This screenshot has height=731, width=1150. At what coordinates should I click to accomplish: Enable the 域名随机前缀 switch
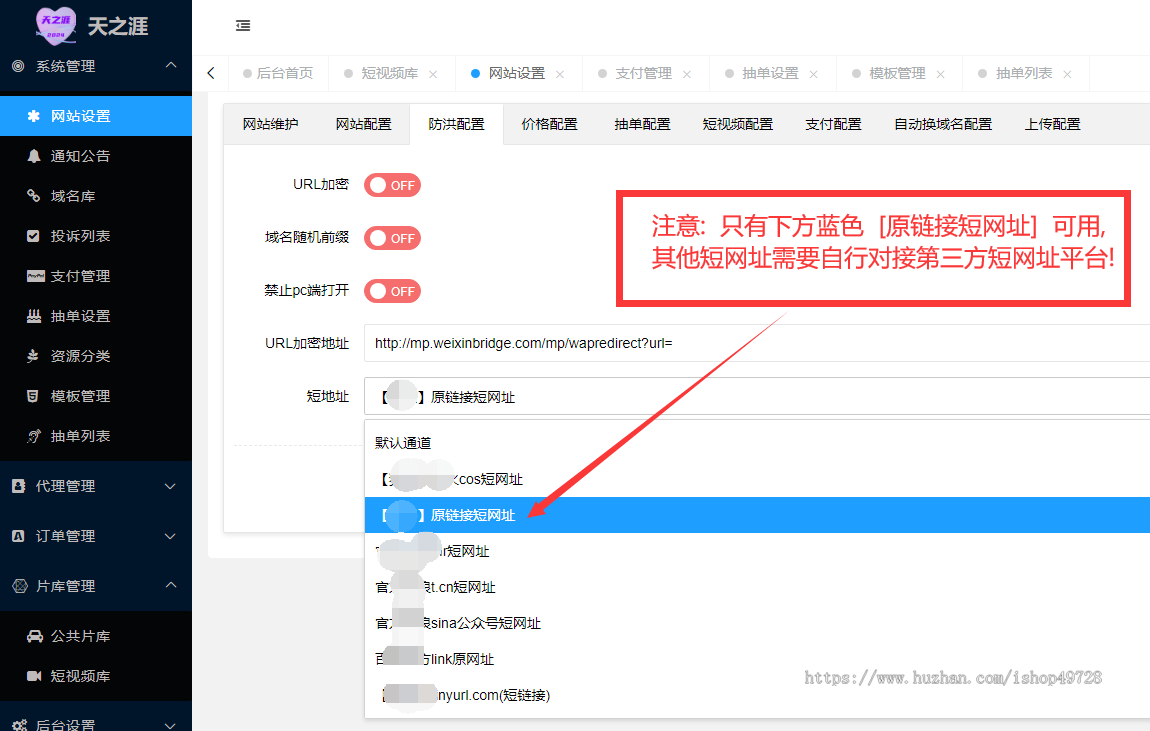tap(392, 238)
